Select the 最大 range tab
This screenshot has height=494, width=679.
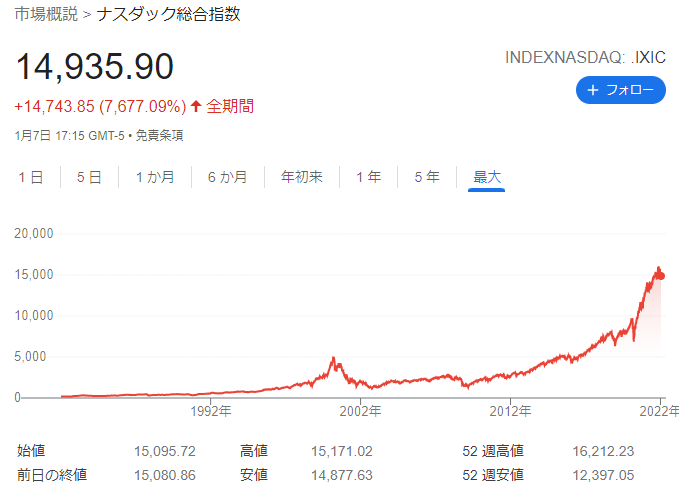click(x=487, y=177)
